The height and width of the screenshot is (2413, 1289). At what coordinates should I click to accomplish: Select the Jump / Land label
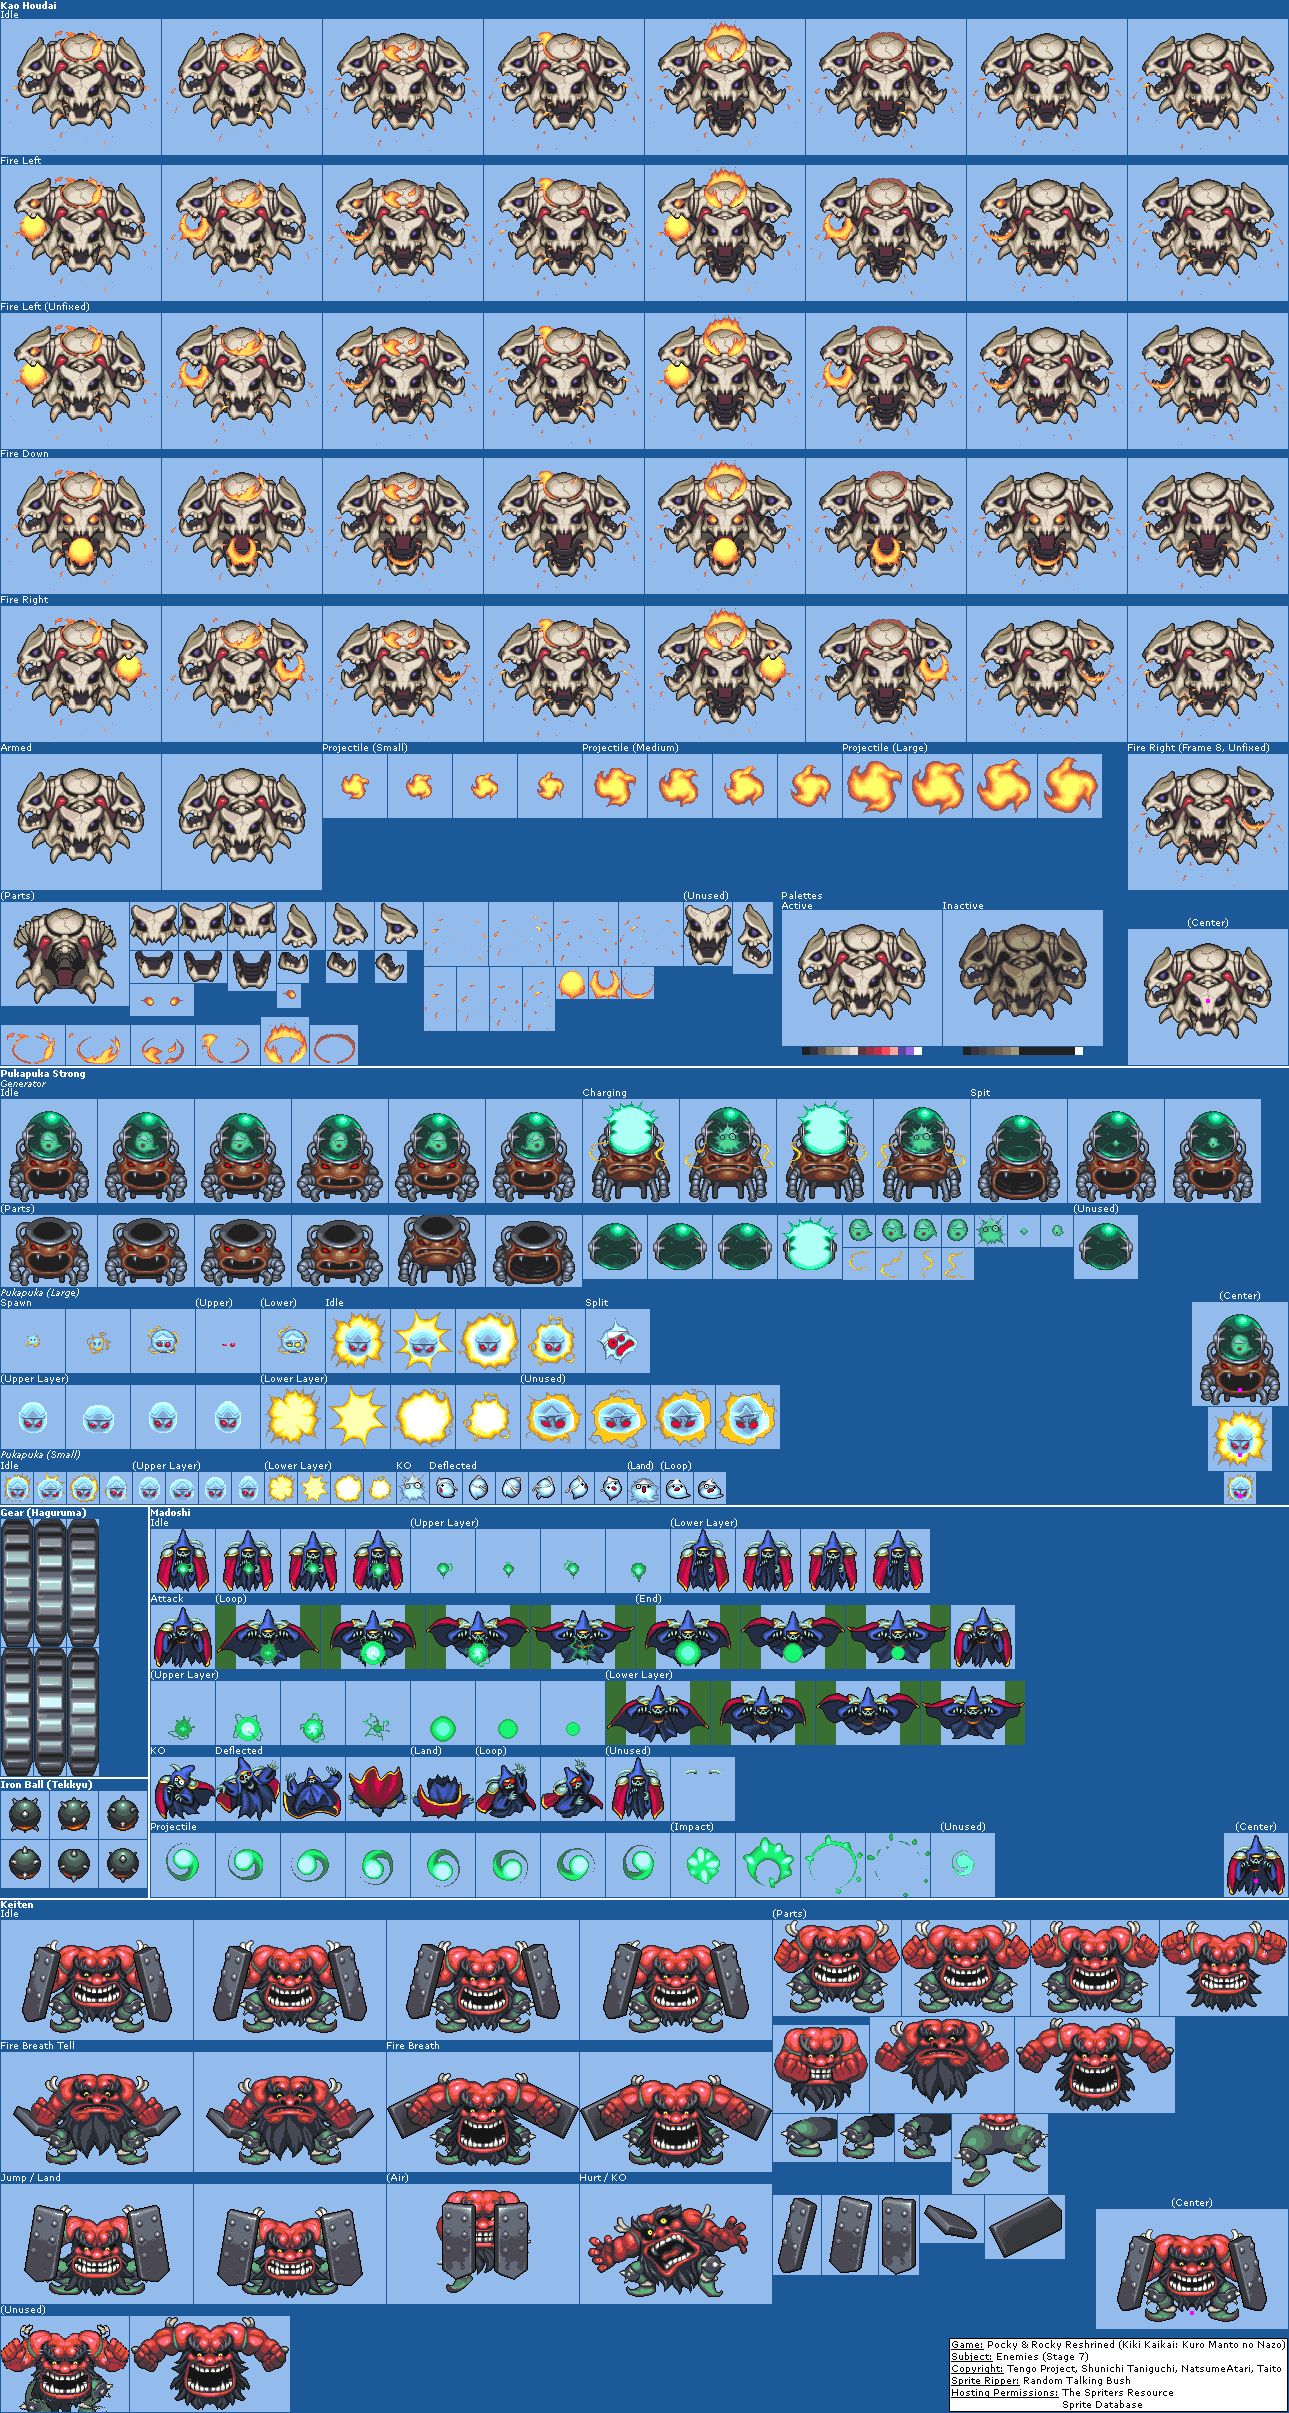coord(31,2178)
